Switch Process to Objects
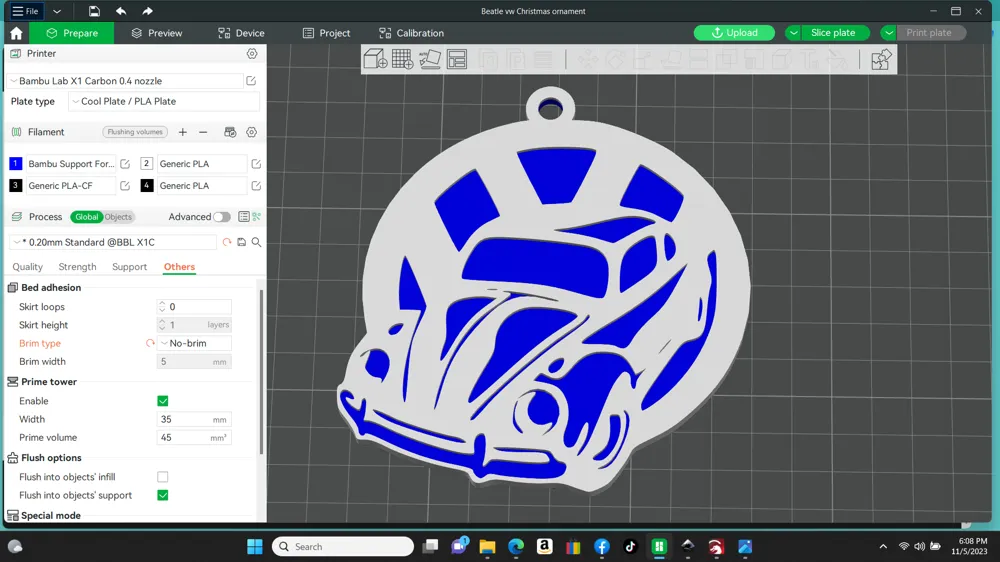1000x562 pixels. pyautogui.click(x=118, y=217)
